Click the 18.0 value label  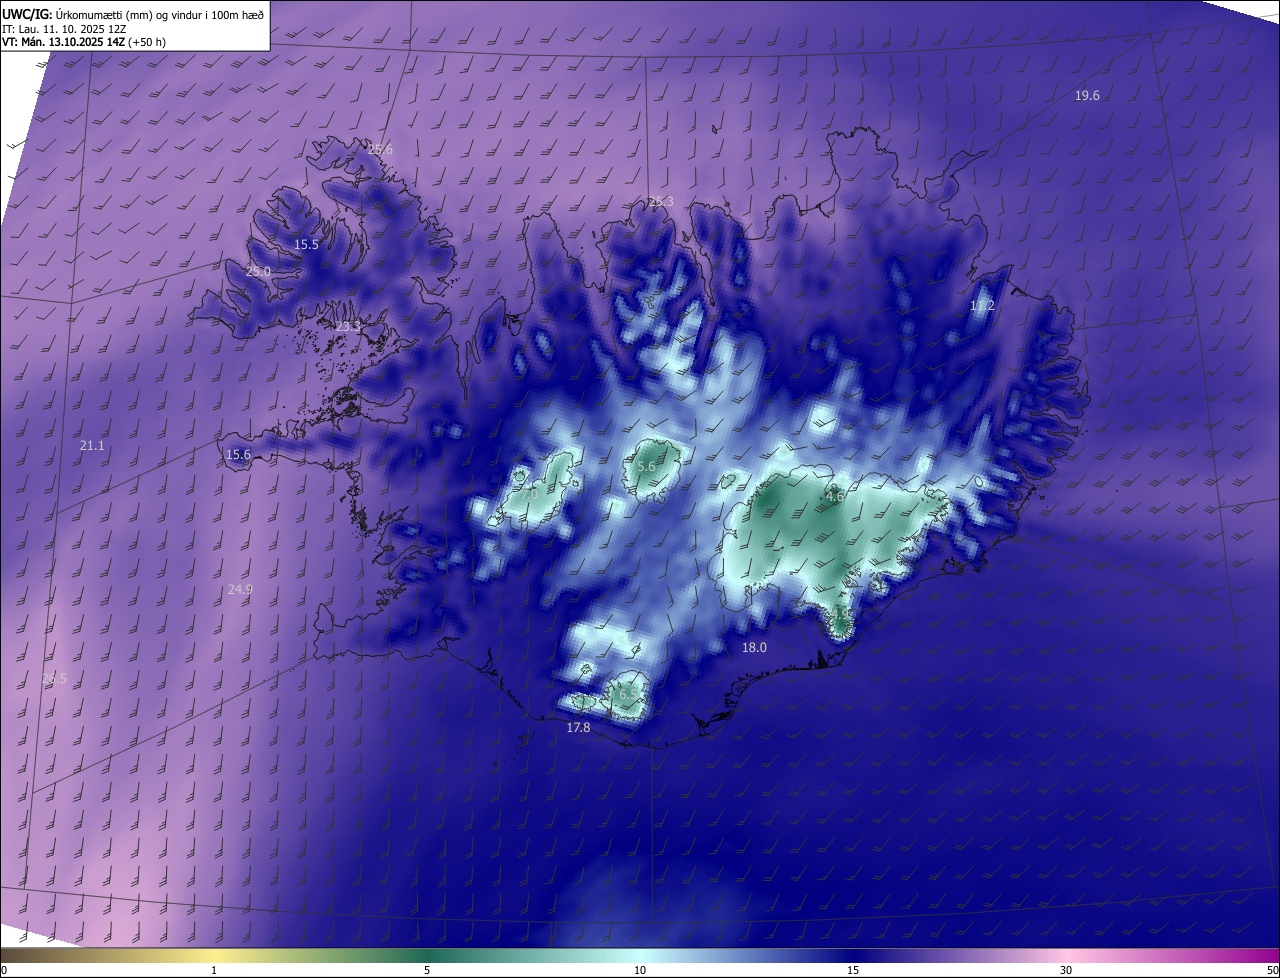pyautogui.click(x=754, y=648)
